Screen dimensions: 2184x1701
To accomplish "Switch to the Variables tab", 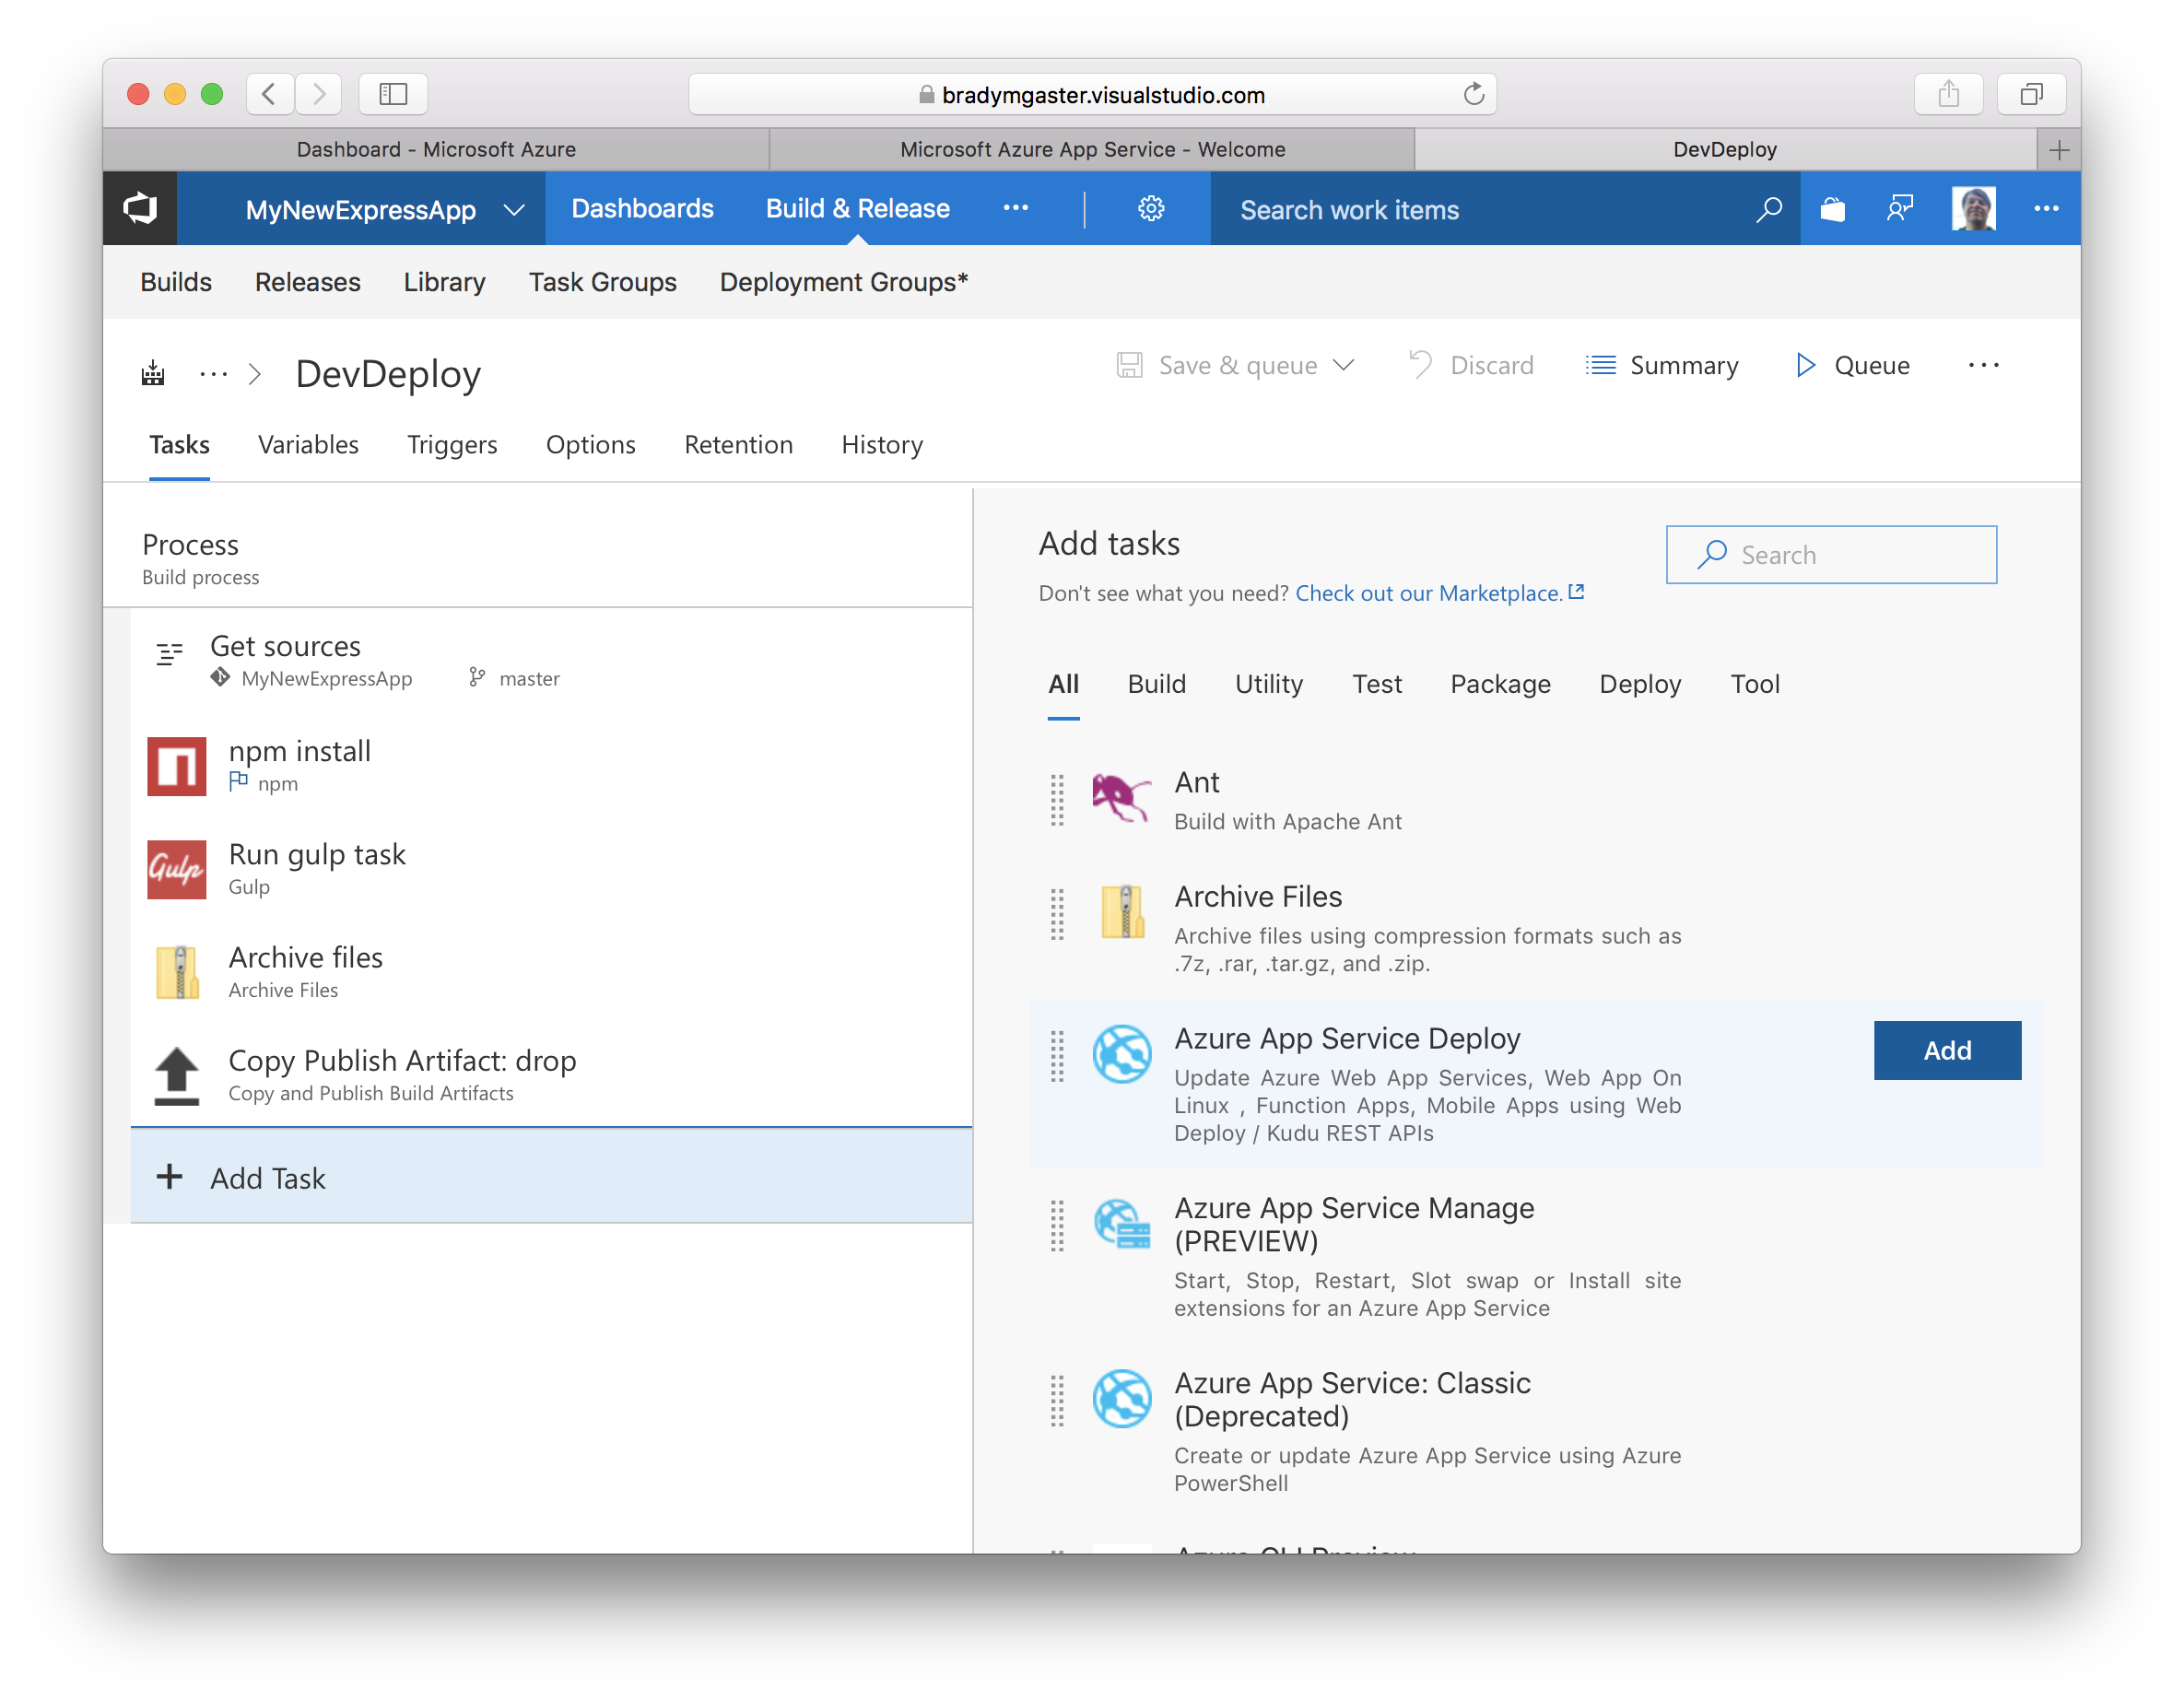I will click(309, 445).
